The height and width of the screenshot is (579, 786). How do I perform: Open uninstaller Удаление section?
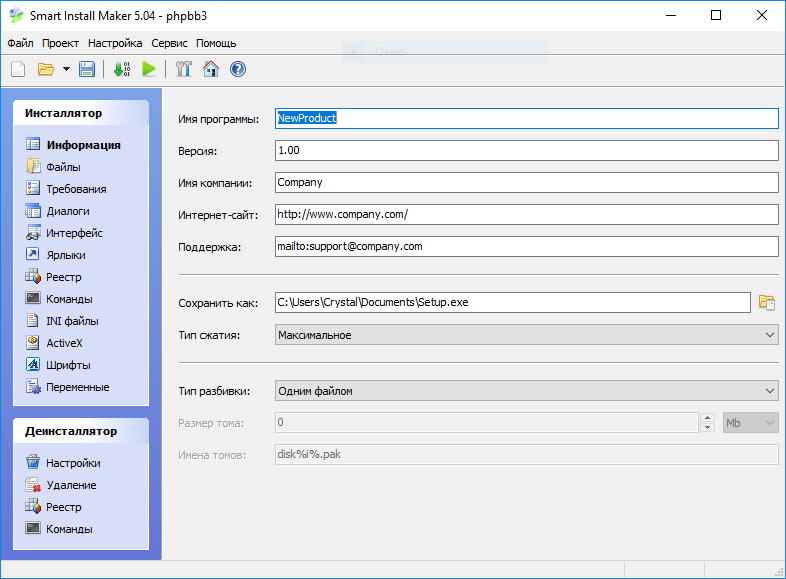pyautogui.click(x=61, y=485)
